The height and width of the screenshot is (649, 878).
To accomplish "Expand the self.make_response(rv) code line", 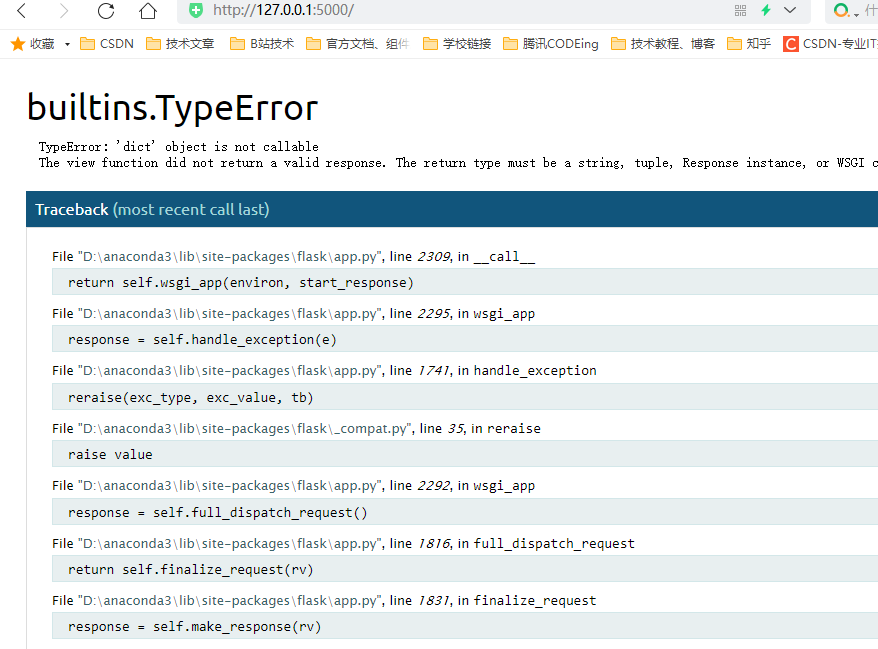I will [x=194, y=627].
